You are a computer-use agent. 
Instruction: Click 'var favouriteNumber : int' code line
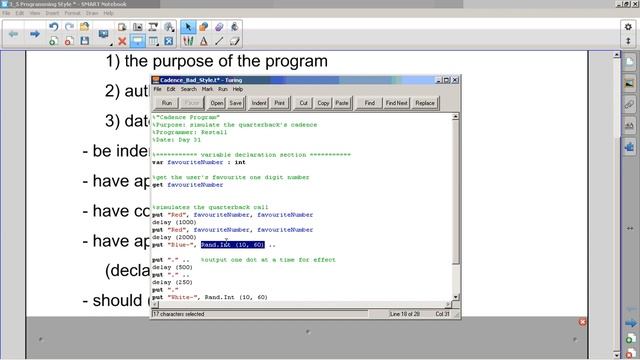[x=199, y=162]
